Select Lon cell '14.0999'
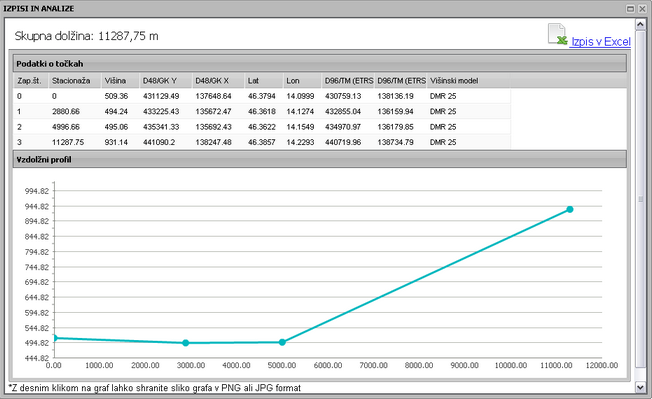Viewport: 652px width, 399px height. tap(300, 96)
